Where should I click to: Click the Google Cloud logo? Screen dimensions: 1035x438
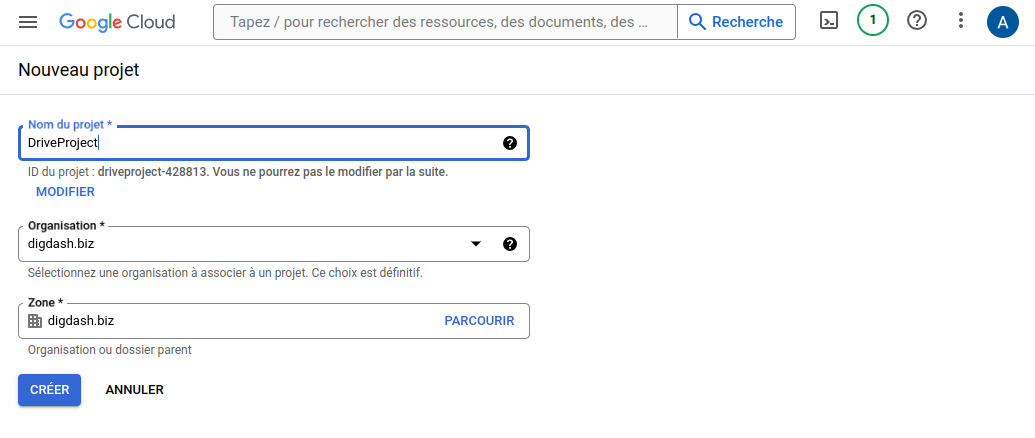click(x=117, y=21)
